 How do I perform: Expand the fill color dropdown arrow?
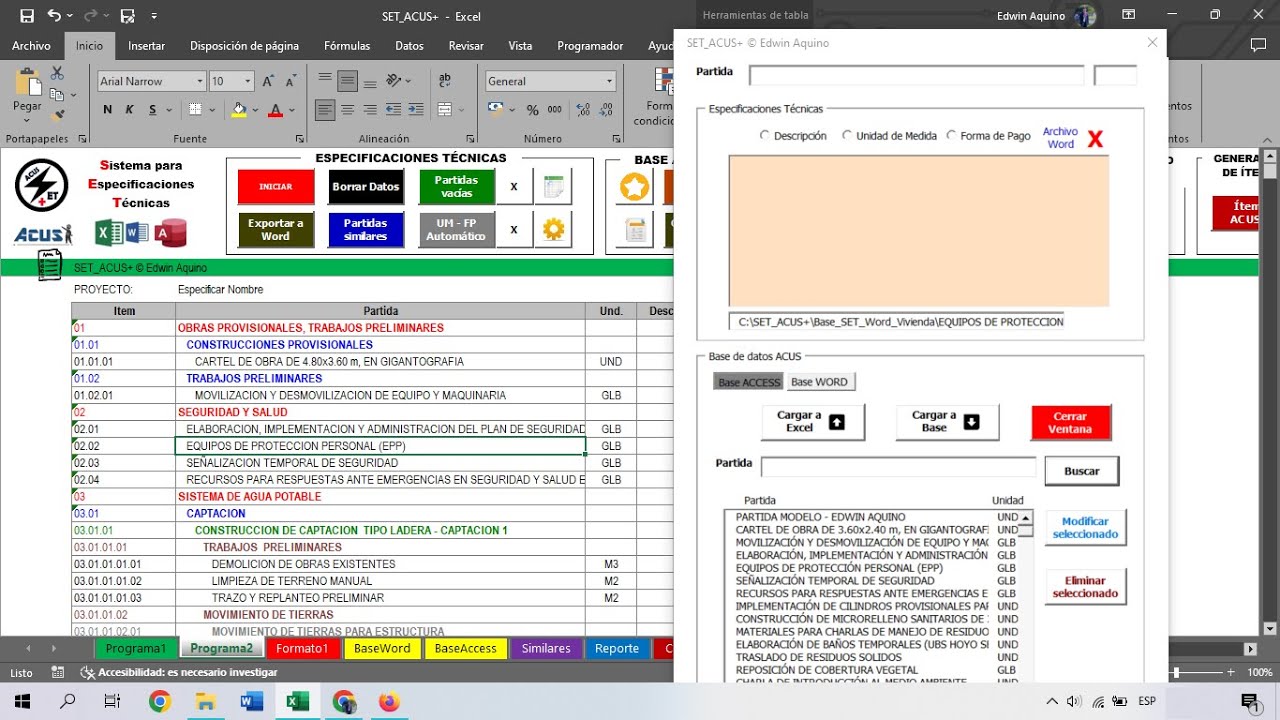[x=256, y=110]
